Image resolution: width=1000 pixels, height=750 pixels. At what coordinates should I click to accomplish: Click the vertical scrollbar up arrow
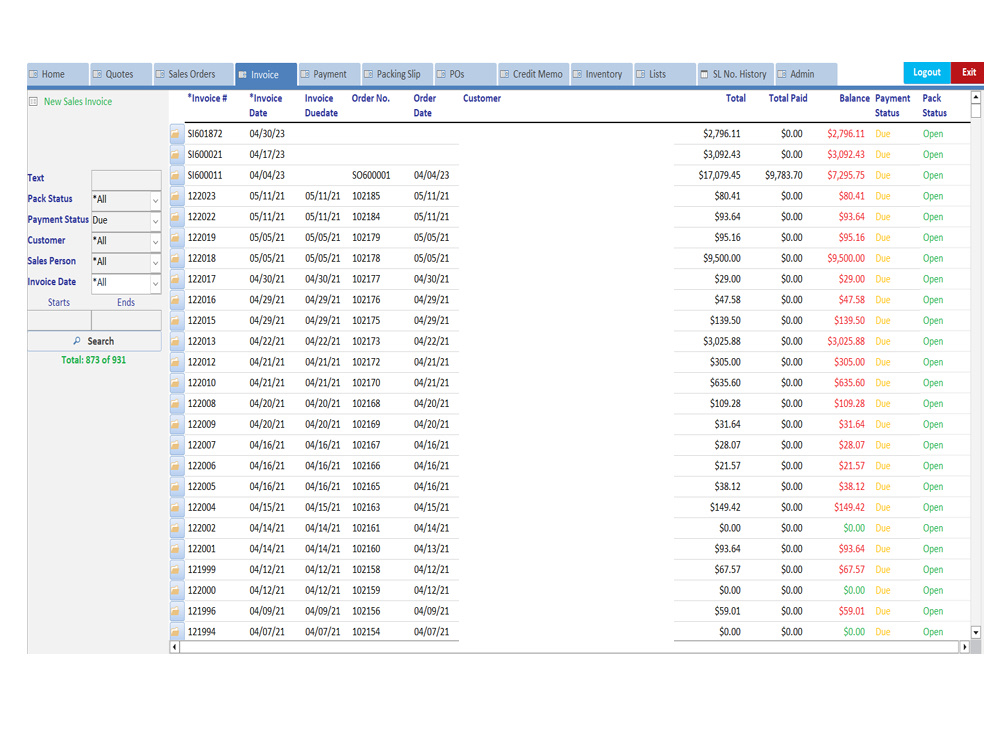click(976, 97)
